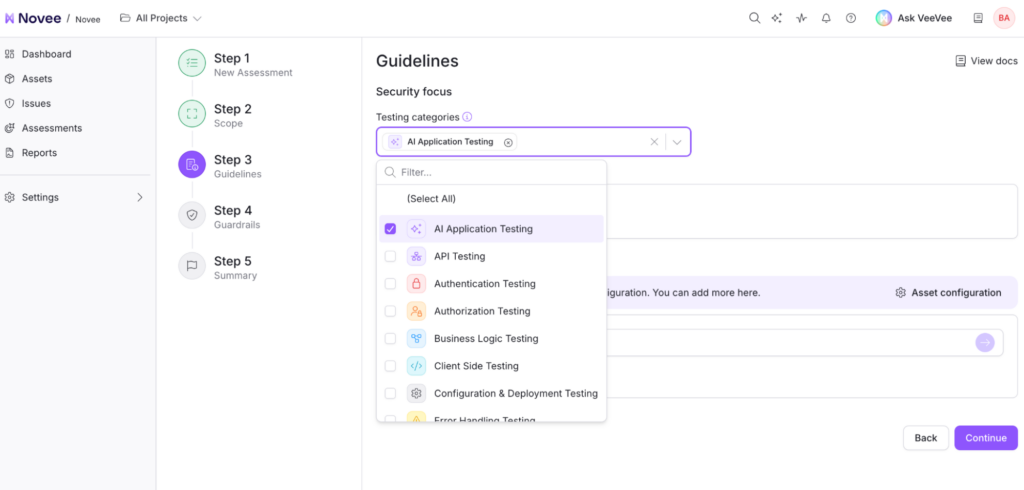This screenshot has width=1024, height=490.
Task: Expand the Settings sidebar submenu
Action: pyautogui.click(x=139, y=198)
